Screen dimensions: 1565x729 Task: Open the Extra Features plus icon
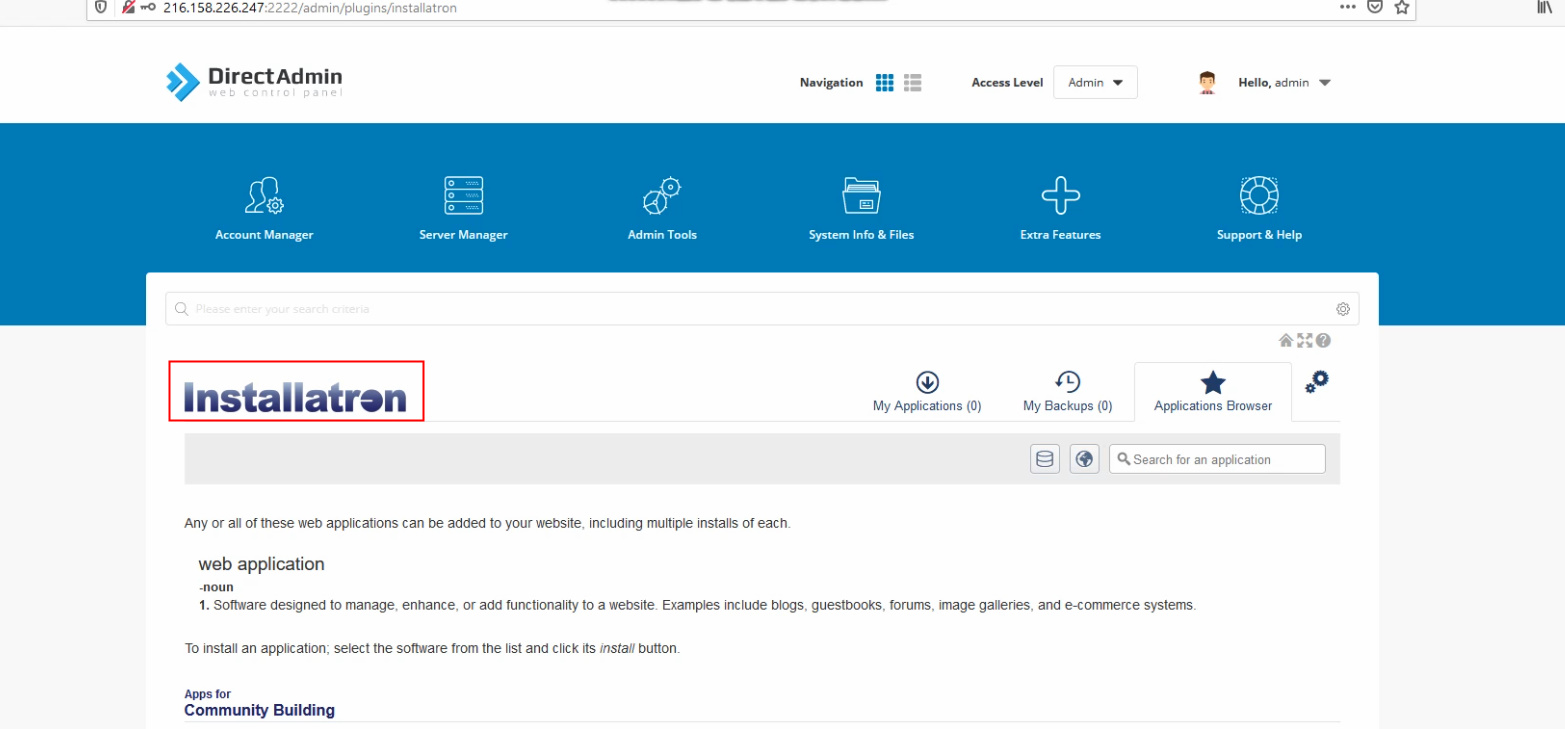1061,196
